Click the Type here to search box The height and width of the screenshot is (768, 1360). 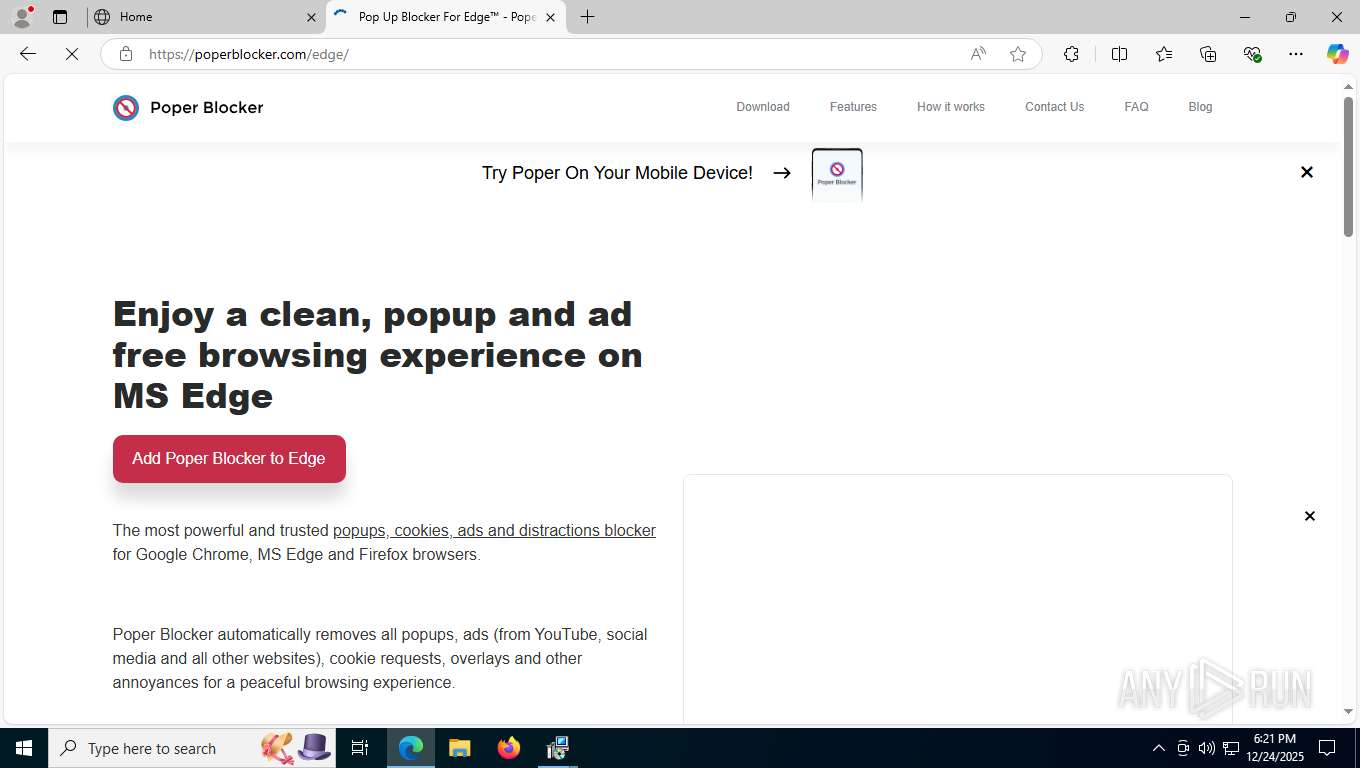point(190,748)
